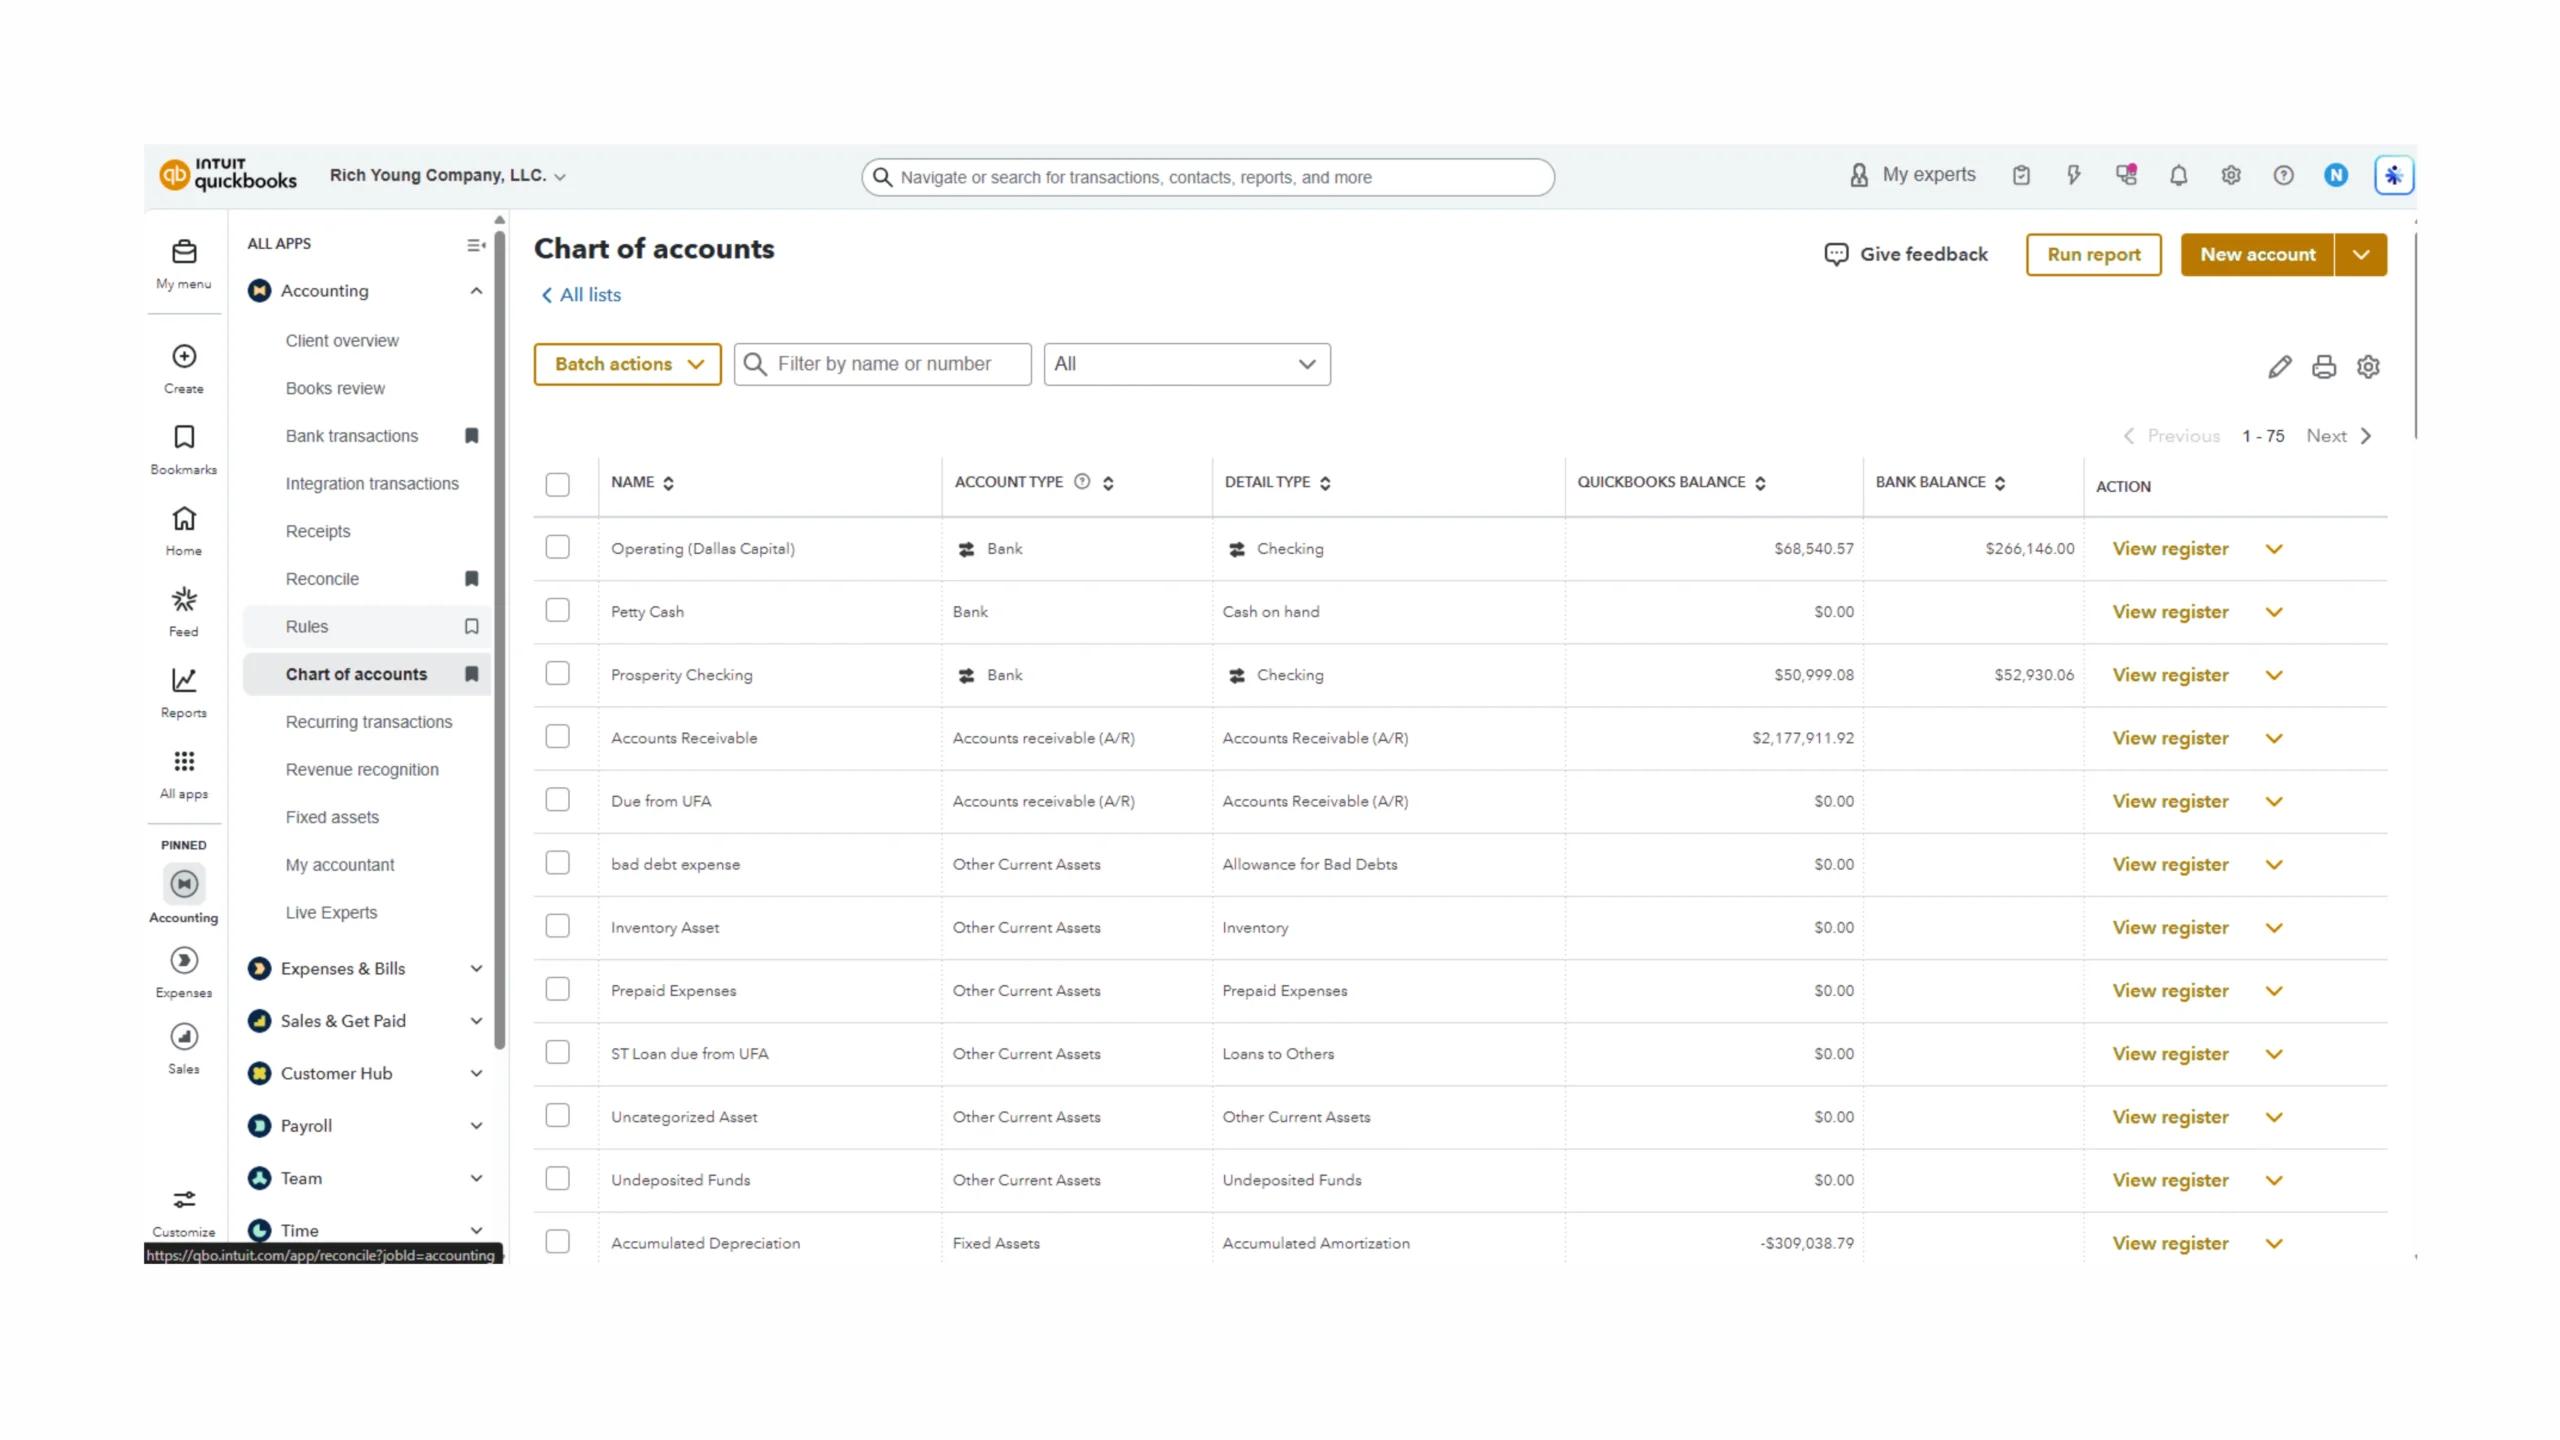Open the Feed icon in left rail

click(x=184, y=600)
